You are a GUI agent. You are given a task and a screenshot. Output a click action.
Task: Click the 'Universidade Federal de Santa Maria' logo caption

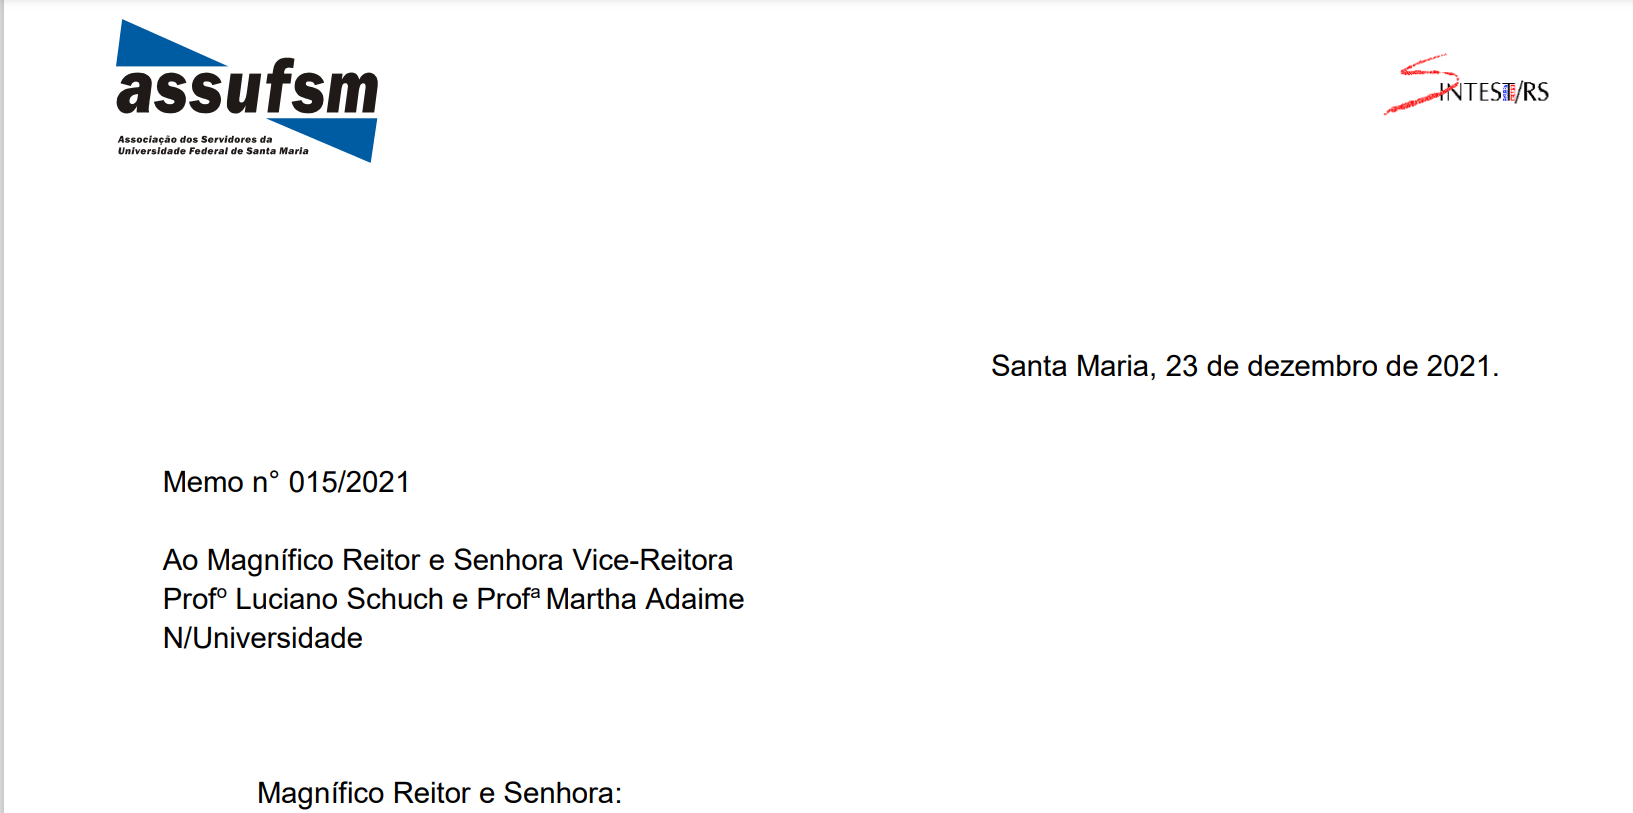[213, 151]
